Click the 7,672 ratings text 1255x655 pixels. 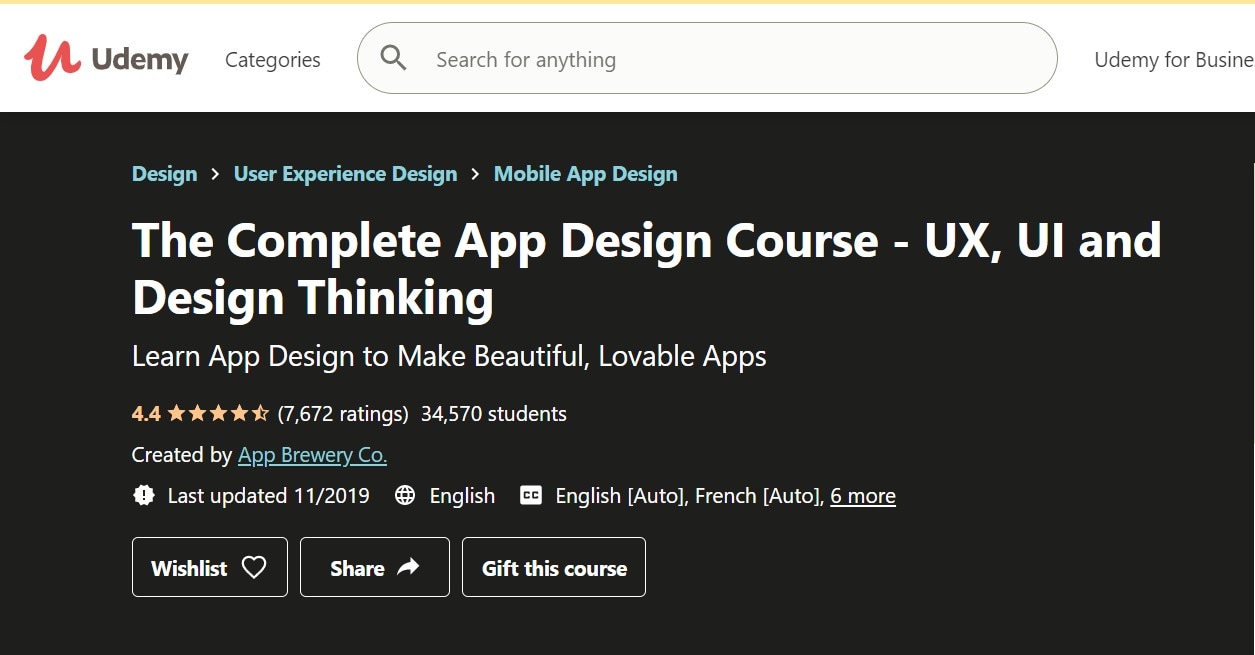[x=343, y=414]
